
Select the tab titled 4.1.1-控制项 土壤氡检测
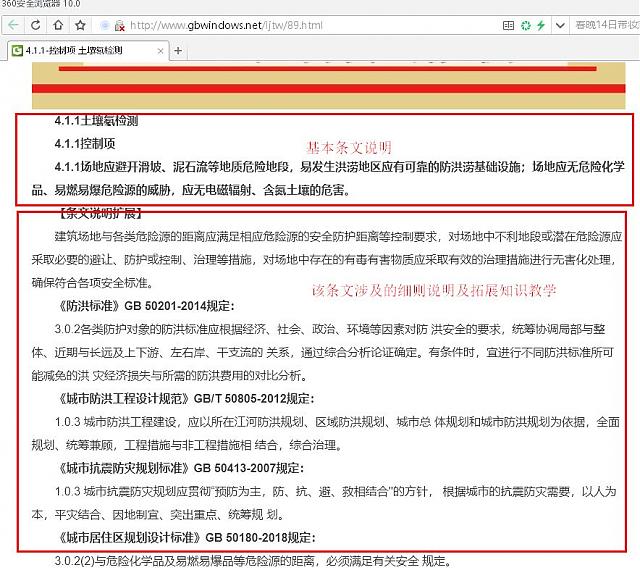[88, 51]
